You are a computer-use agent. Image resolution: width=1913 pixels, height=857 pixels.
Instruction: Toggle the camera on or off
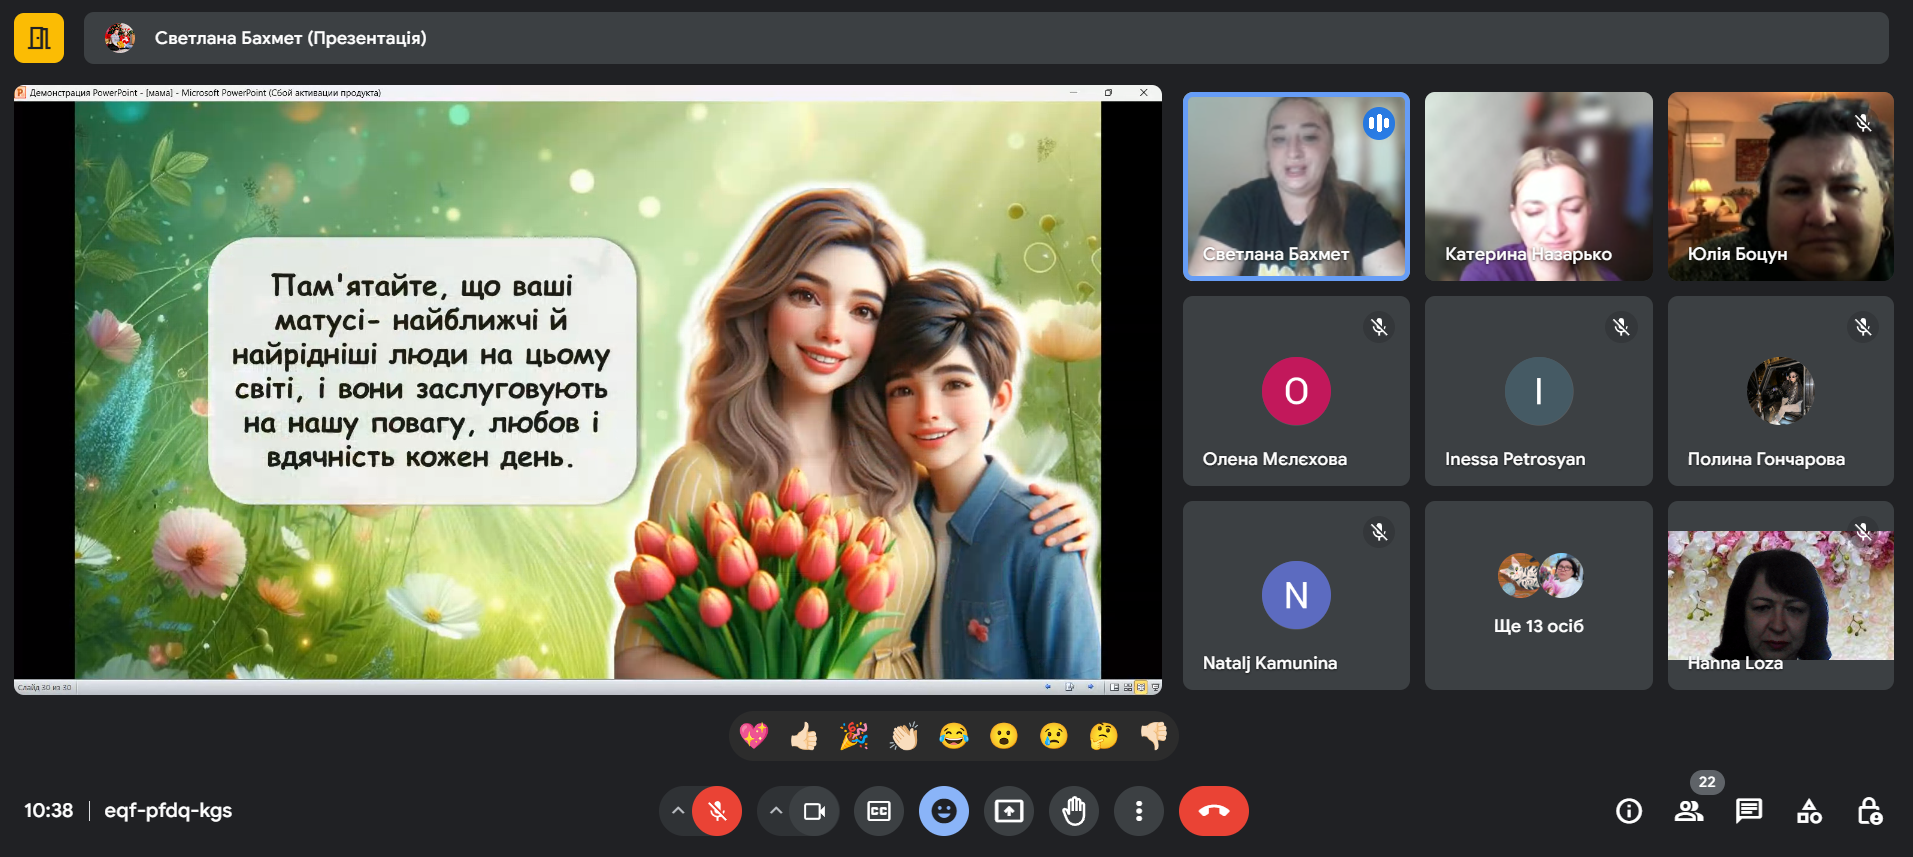(x=814, y=811)
